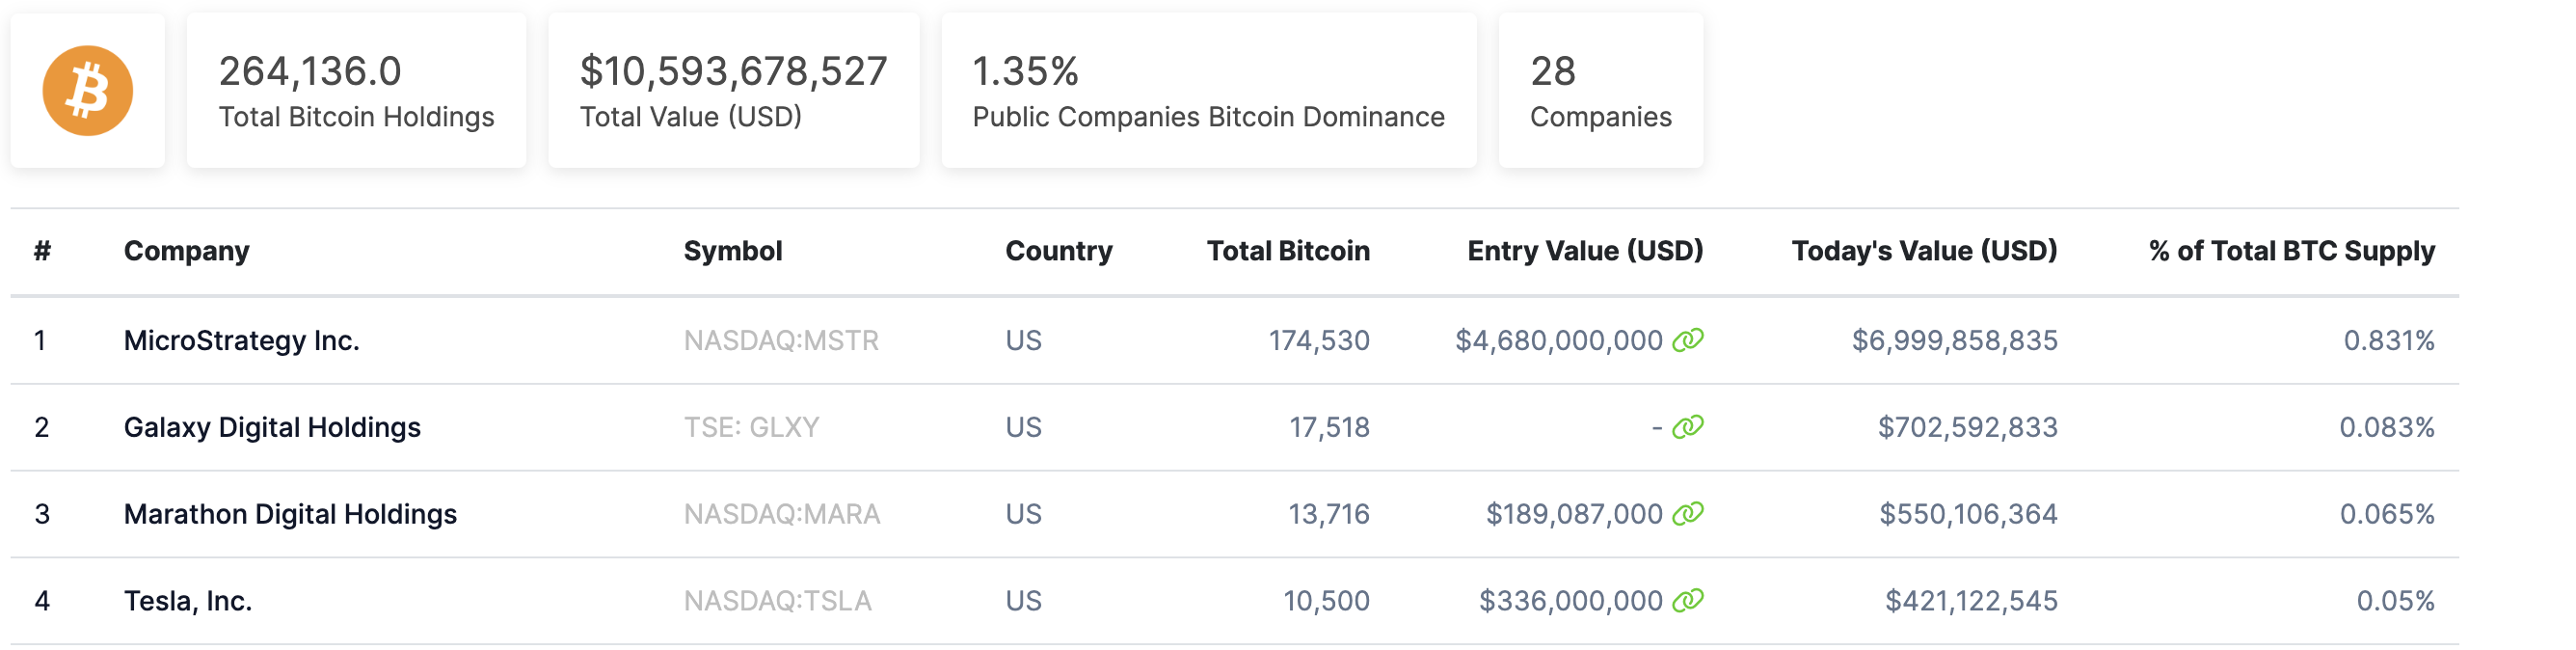
Task: Open Marathon Digital entry value link icon
Action: point(1688,514)
